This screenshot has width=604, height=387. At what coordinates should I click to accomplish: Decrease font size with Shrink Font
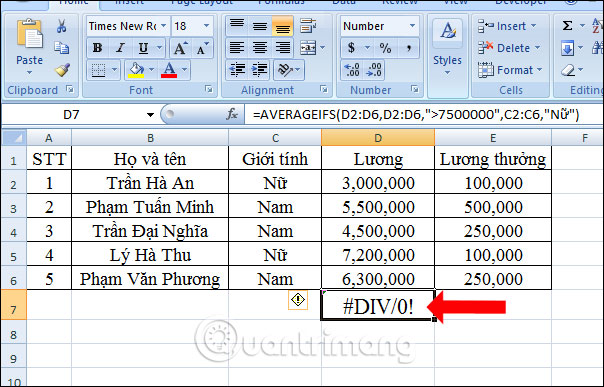pyautogui.click(x=203, y=49)
